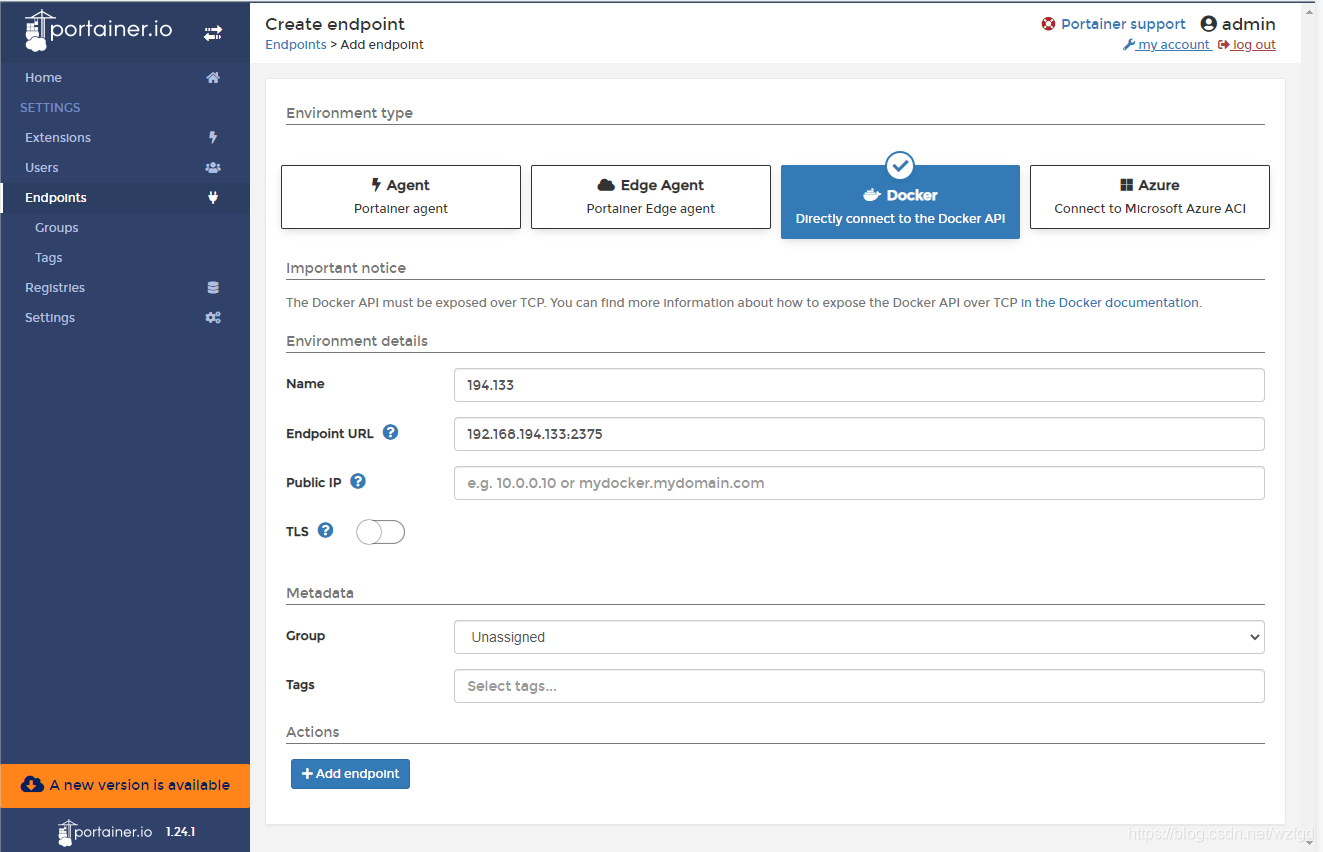Select the Azure environment type
Image resolution: width=1323 pixels, height=852 pixels.
click(1150, 197)
